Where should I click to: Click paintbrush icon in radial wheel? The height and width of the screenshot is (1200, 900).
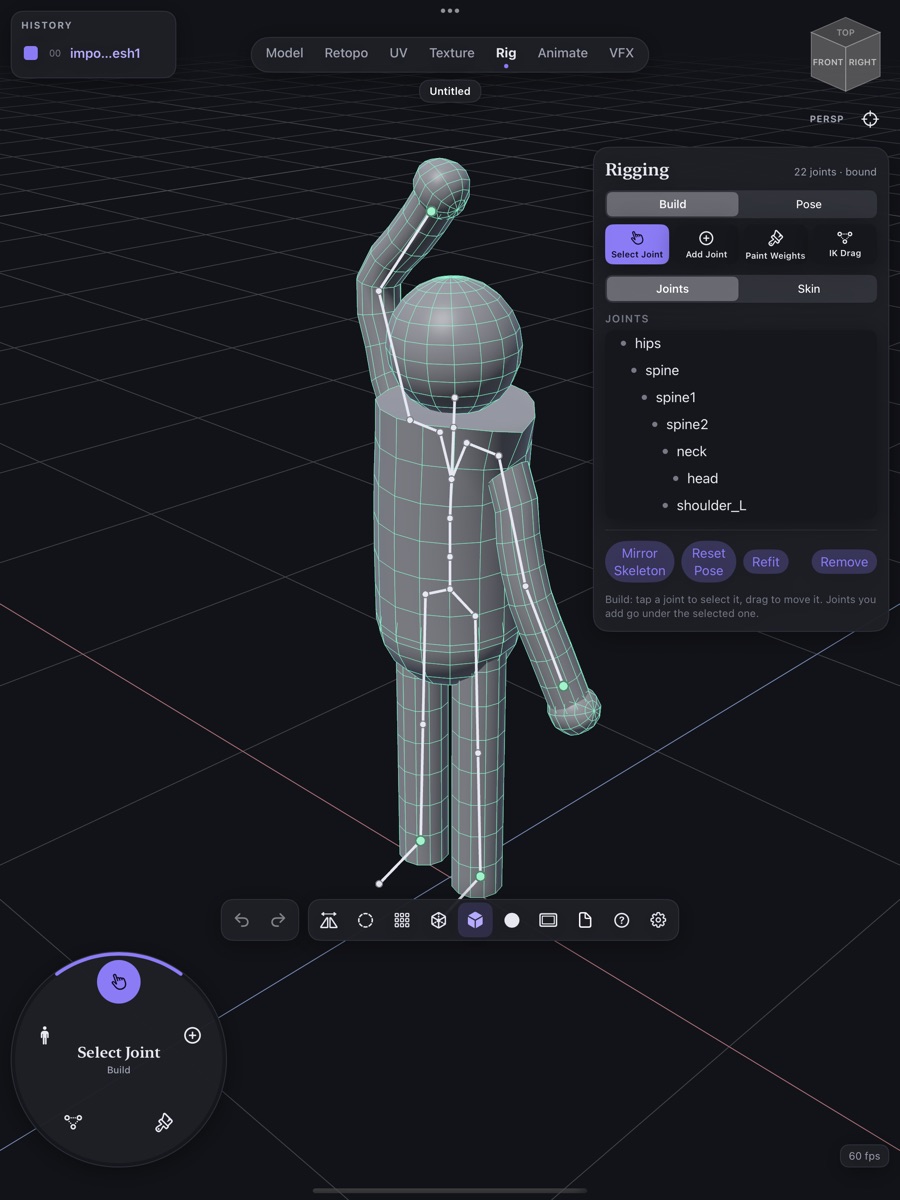click(164, 1122)
